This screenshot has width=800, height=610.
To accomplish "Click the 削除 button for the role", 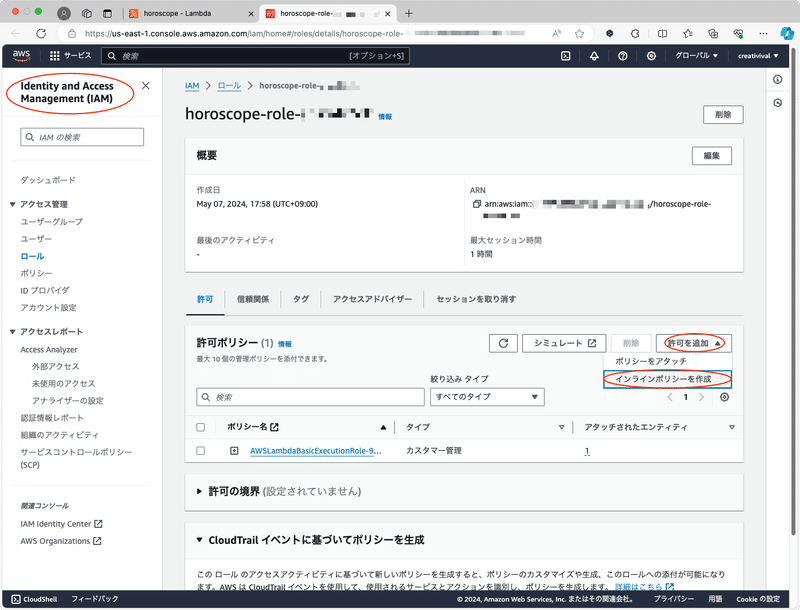I will click(723, 115).
